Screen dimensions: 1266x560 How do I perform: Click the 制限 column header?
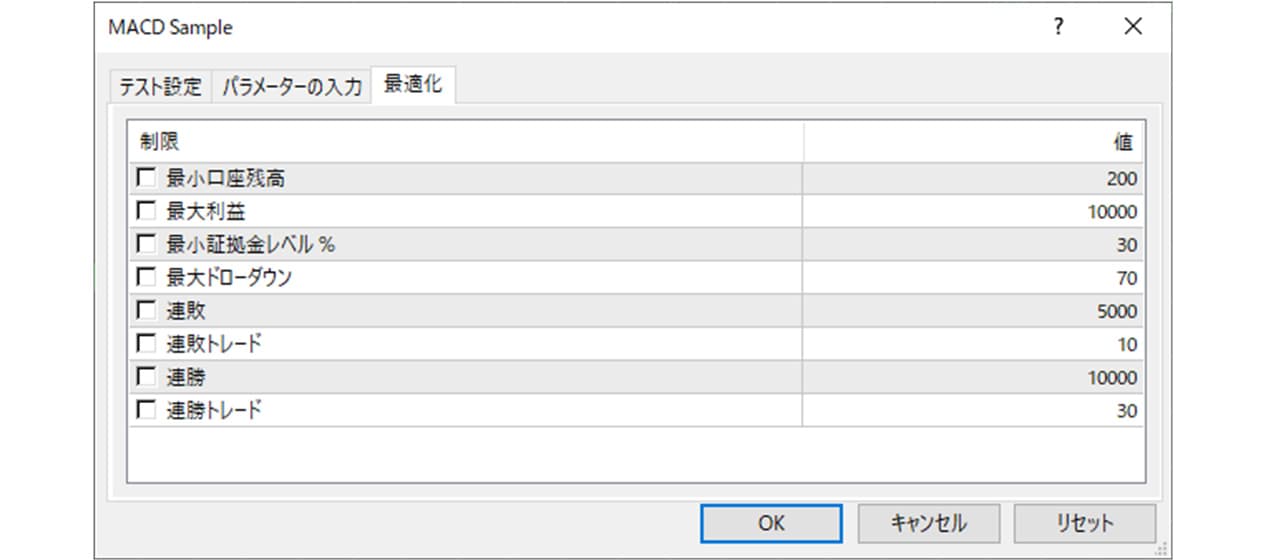(x=466, y=142)
